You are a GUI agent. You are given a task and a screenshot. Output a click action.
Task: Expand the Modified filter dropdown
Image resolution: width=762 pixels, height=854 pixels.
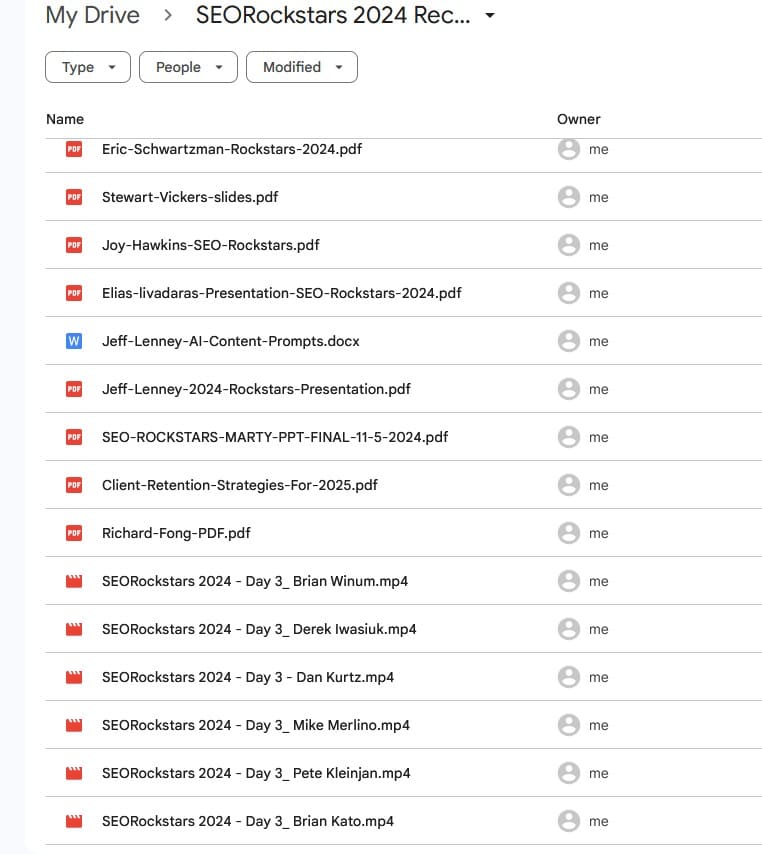[x=301, y=67]
